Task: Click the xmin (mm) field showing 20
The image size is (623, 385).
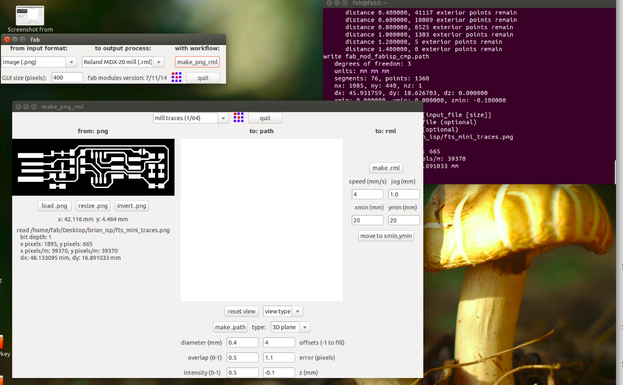Action: [368, 220]
